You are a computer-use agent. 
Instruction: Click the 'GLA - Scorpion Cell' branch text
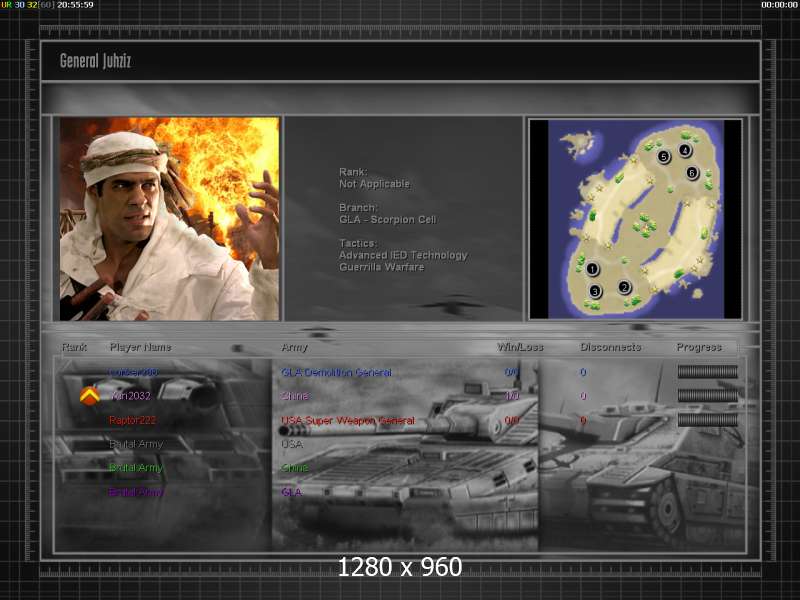[x=388, y=220]
